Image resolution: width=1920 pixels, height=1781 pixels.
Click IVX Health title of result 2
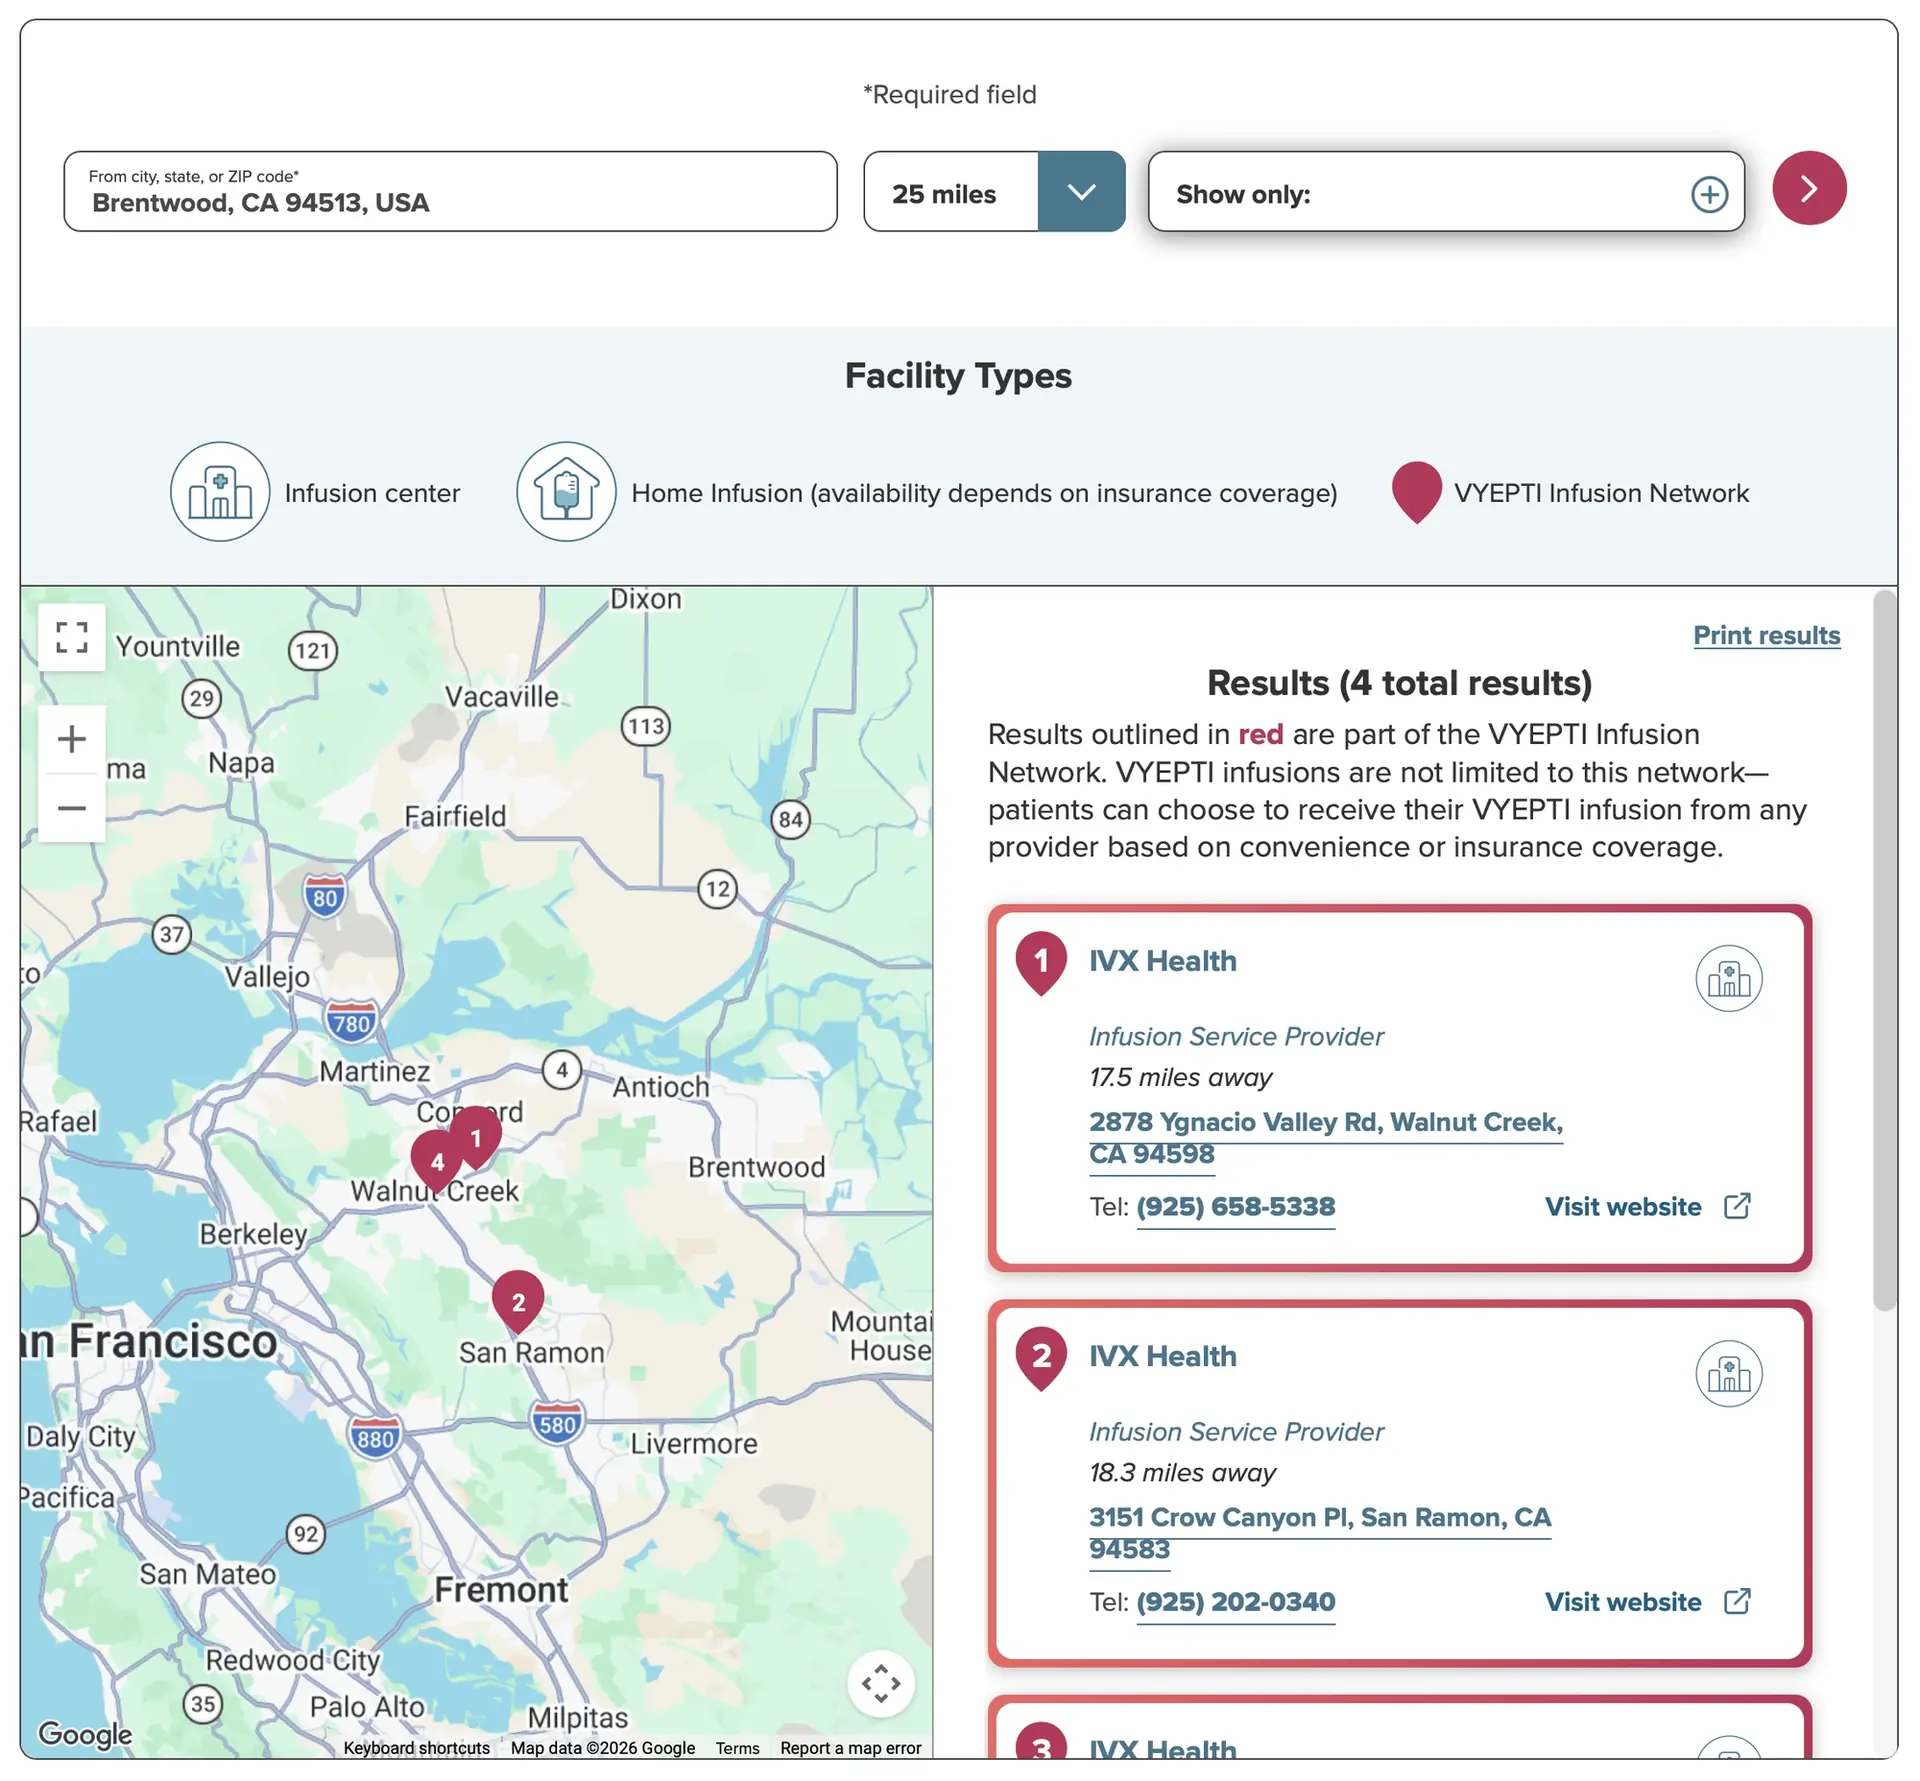1162,1356
